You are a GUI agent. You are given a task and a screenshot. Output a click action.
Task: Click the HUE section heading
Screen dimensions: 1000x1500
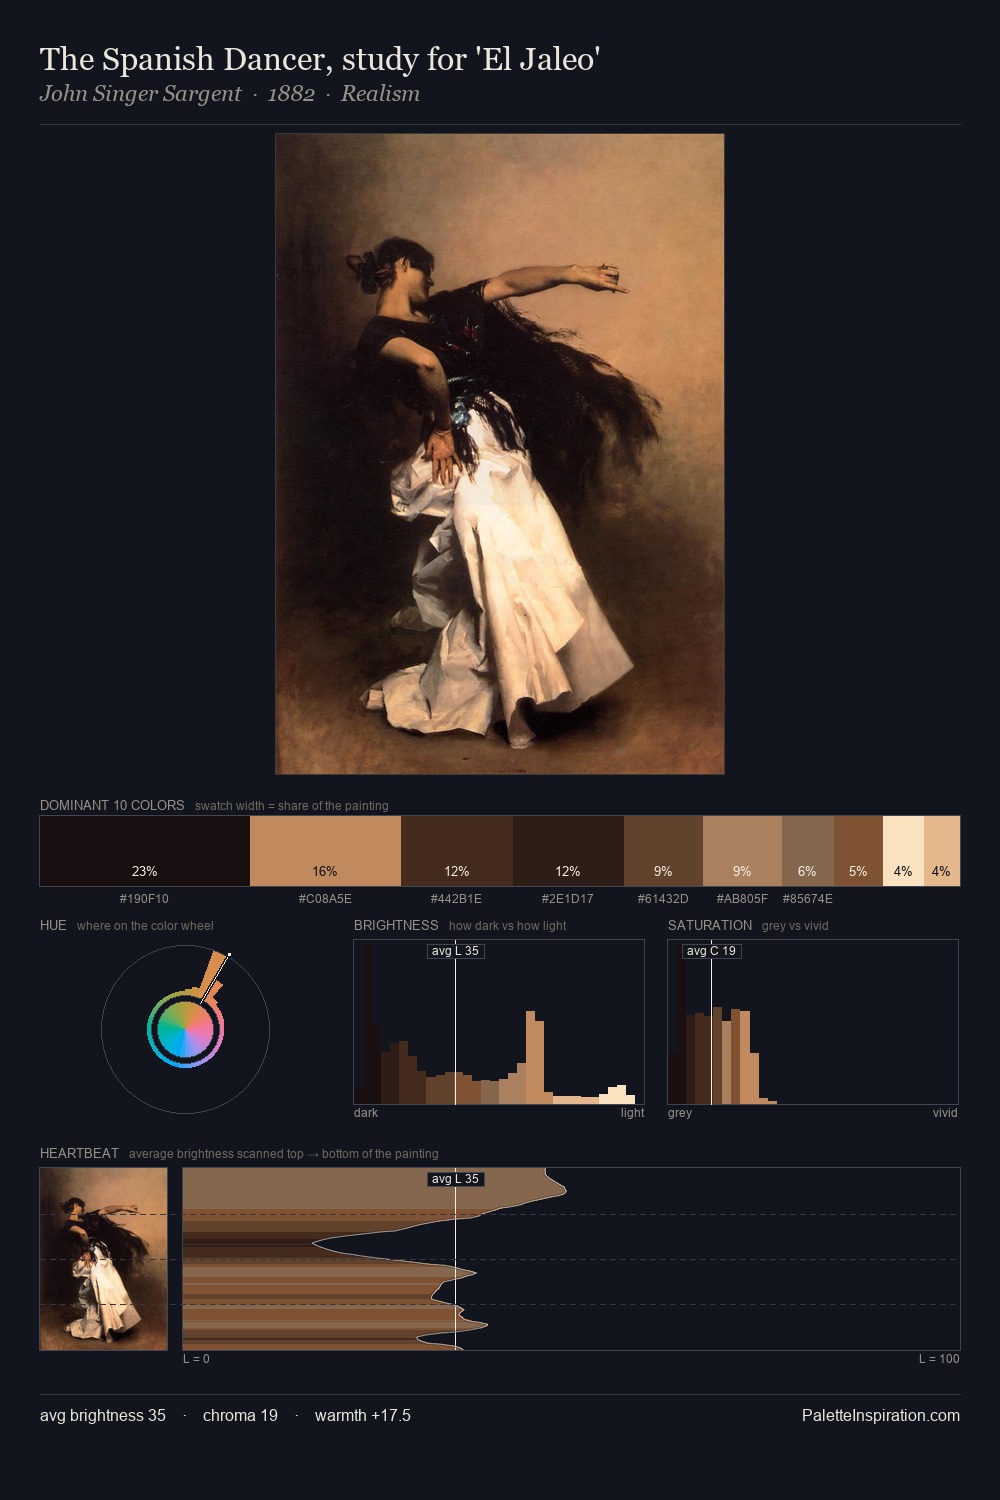click(53, 925)
